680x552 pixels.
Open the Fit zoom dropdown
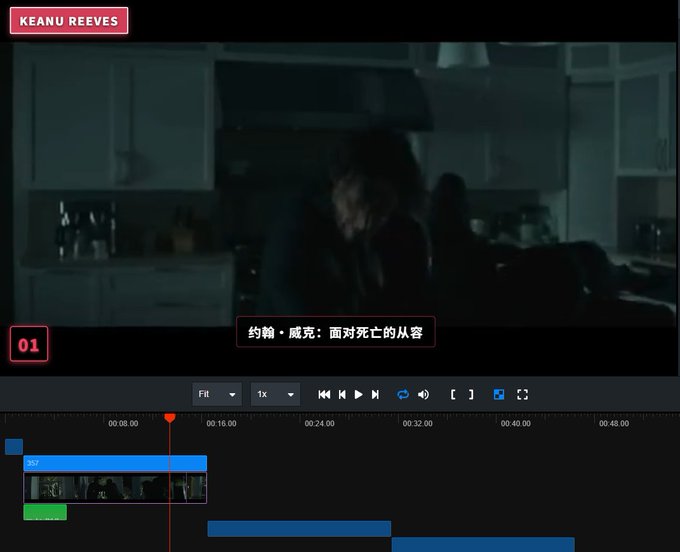tap(217, 394)
